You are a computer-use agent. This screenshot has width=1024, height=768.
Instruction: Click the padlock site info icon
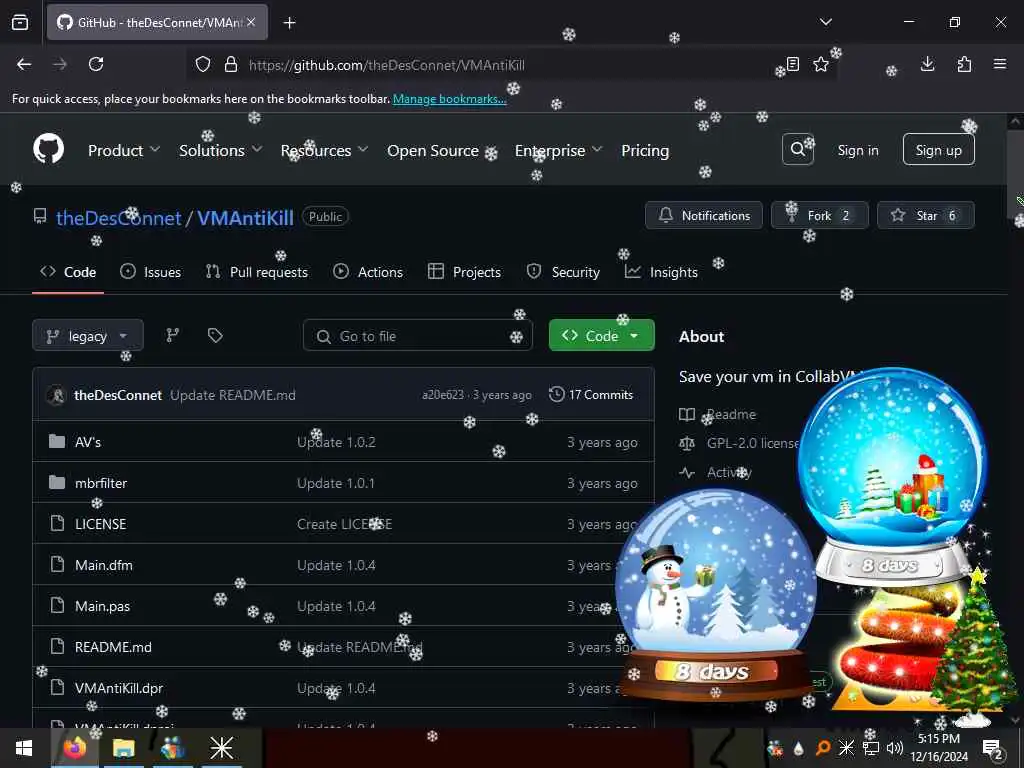(x=231, y=65)
